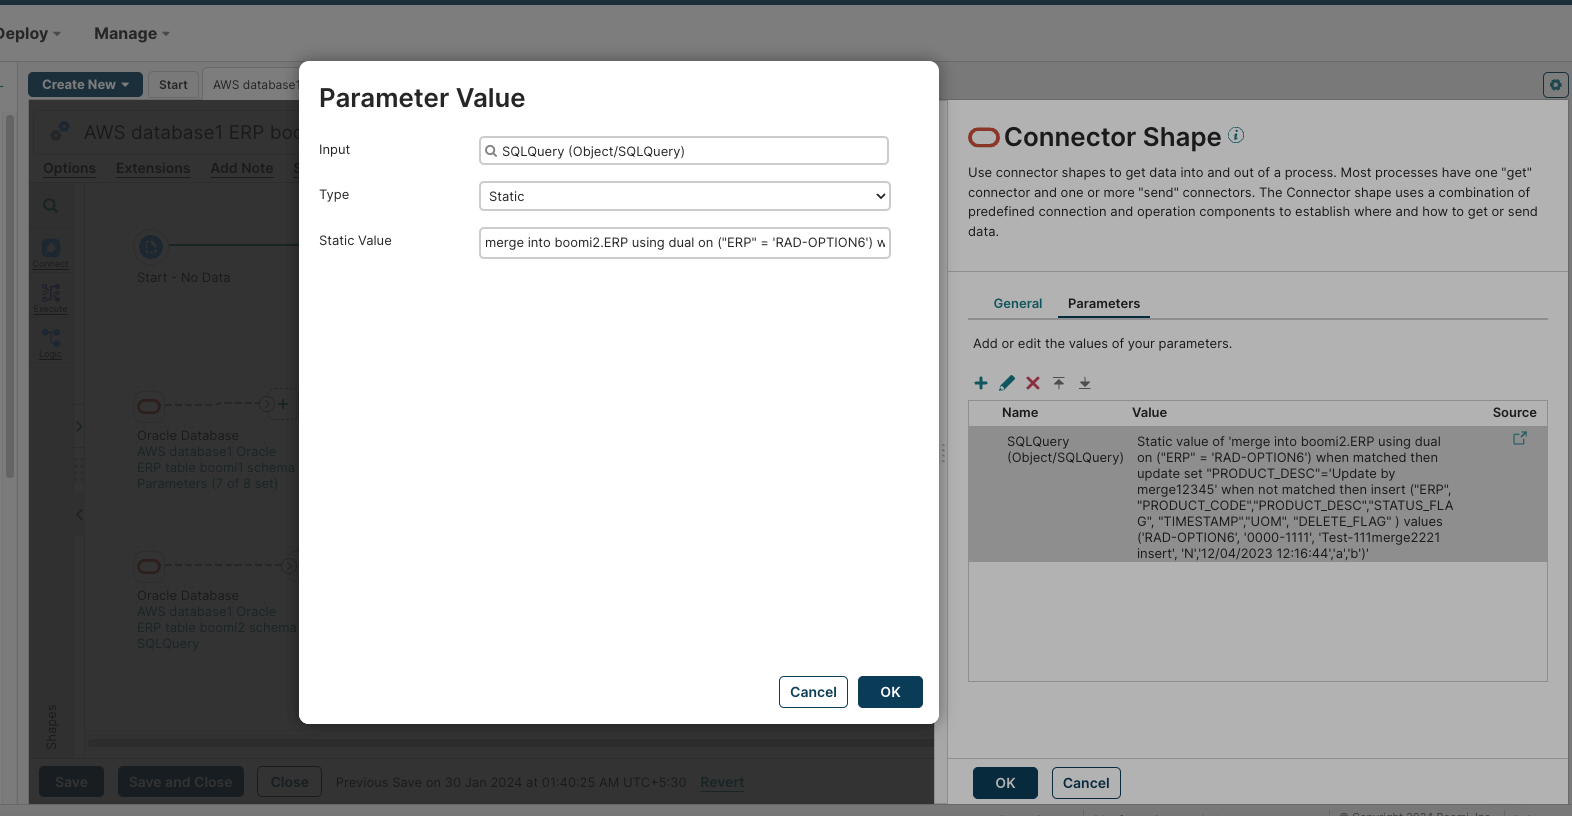
Task: Click into the Static Value text field
Action: pos(684,243)
